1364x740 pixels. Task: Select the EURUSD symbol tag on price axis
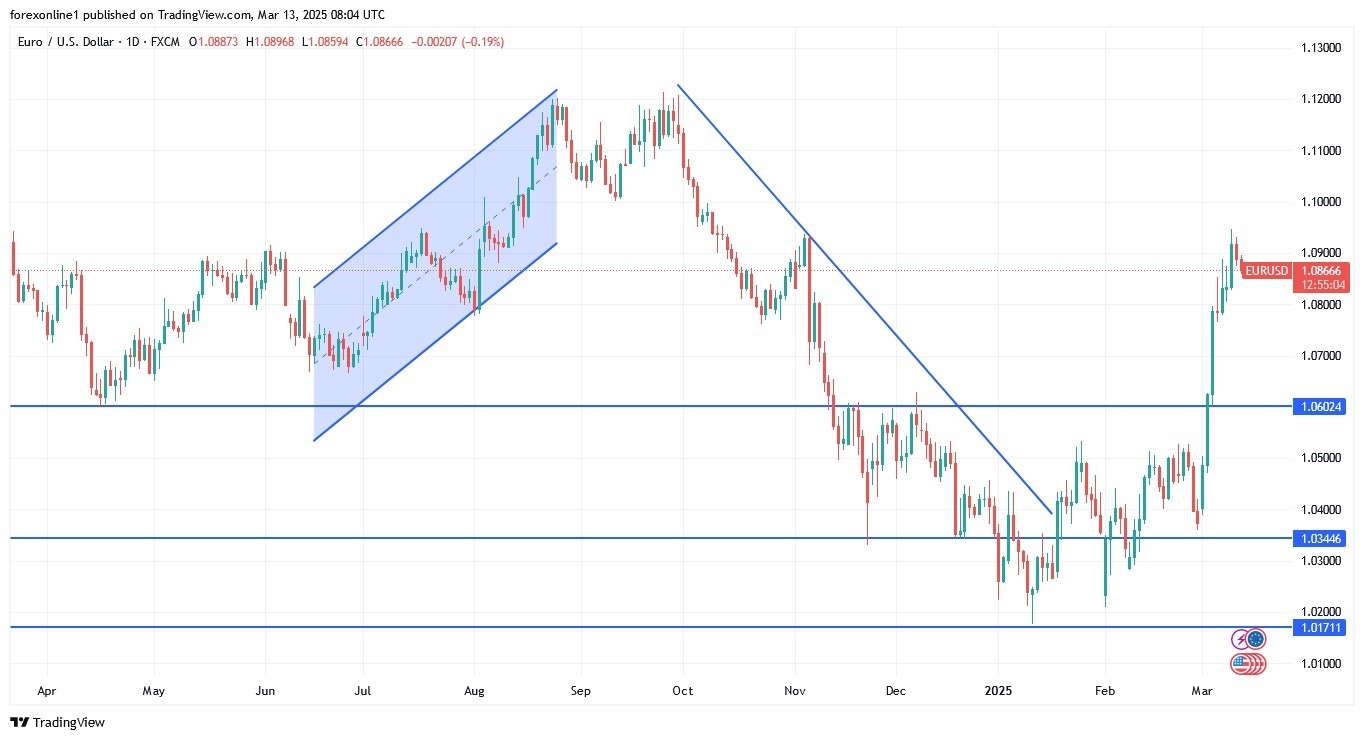coord(1266,270)
